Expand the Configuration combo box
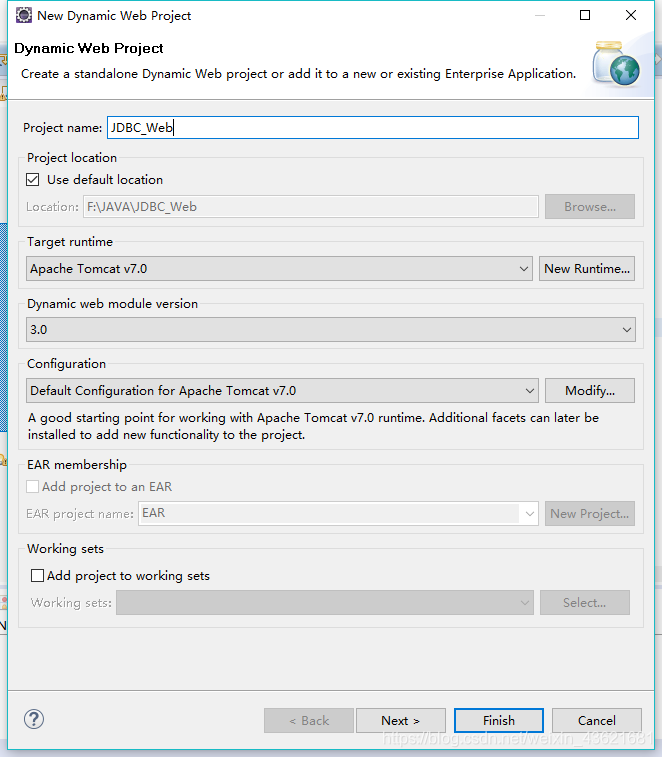Viewport: 662px width, 757px height. [x=282, y=391]
